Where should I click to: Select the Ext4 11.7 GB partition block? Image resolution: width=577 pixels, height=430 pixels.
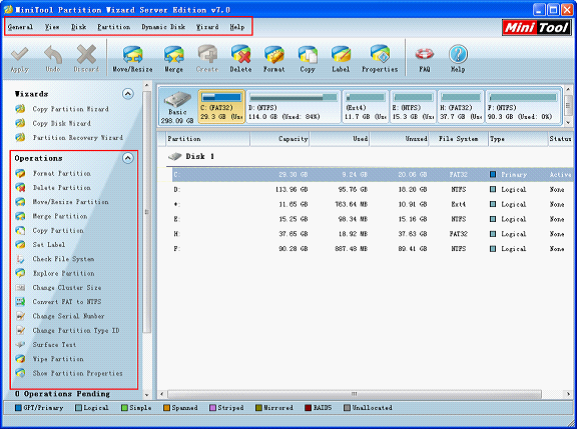coord(365,107)
